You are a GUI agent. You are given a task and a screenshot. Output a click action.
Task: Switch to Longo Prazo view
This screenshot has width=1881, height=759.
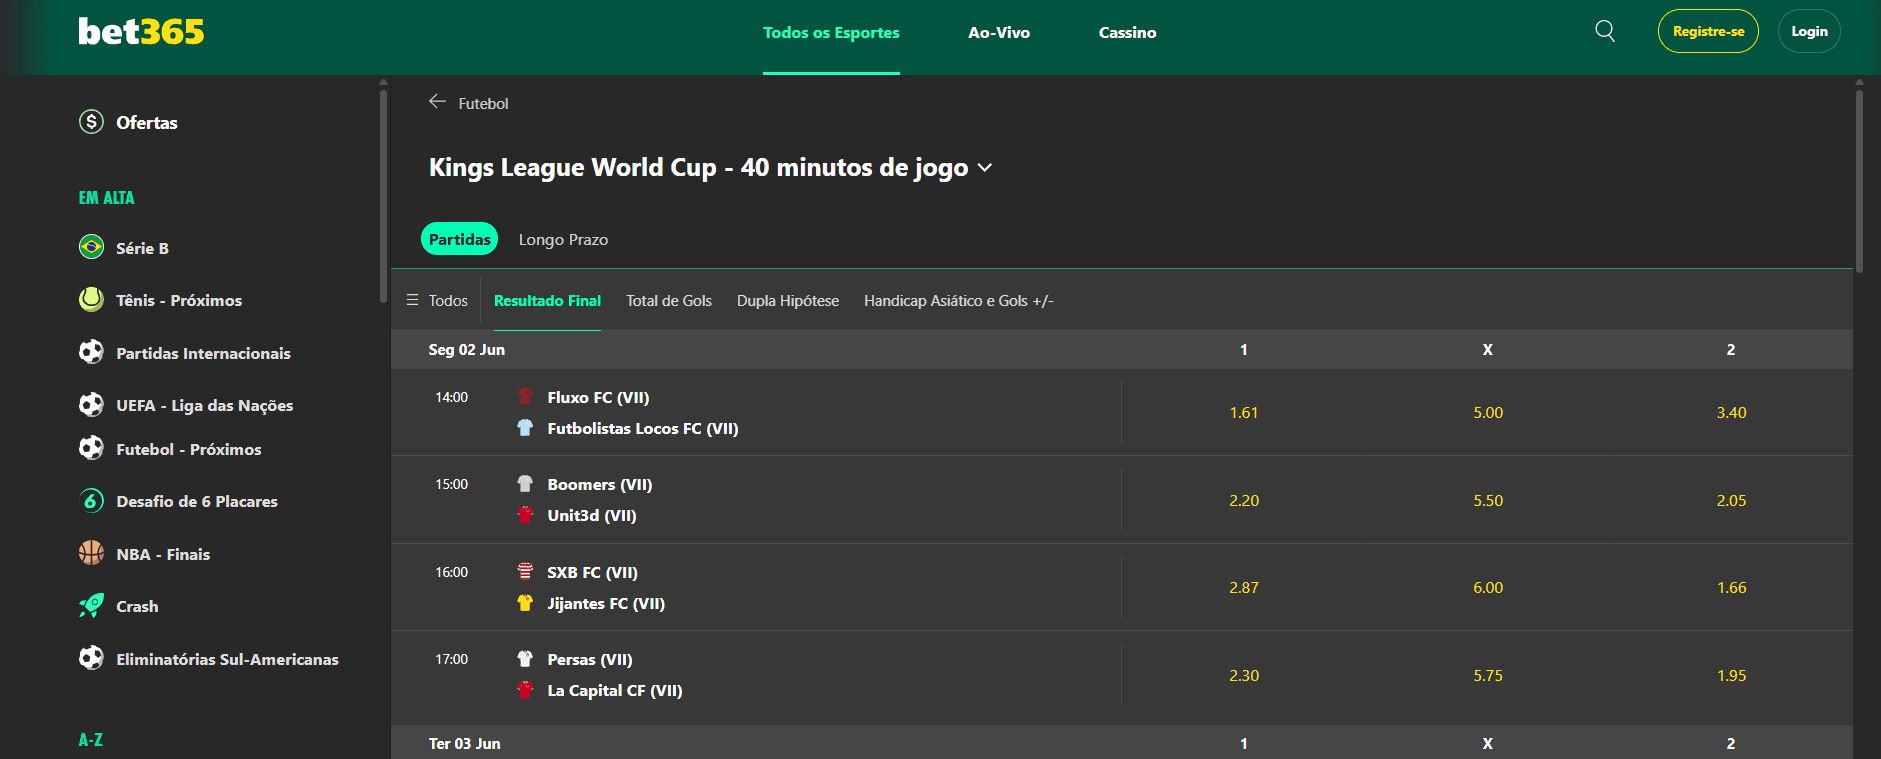(x=563, y=240)
